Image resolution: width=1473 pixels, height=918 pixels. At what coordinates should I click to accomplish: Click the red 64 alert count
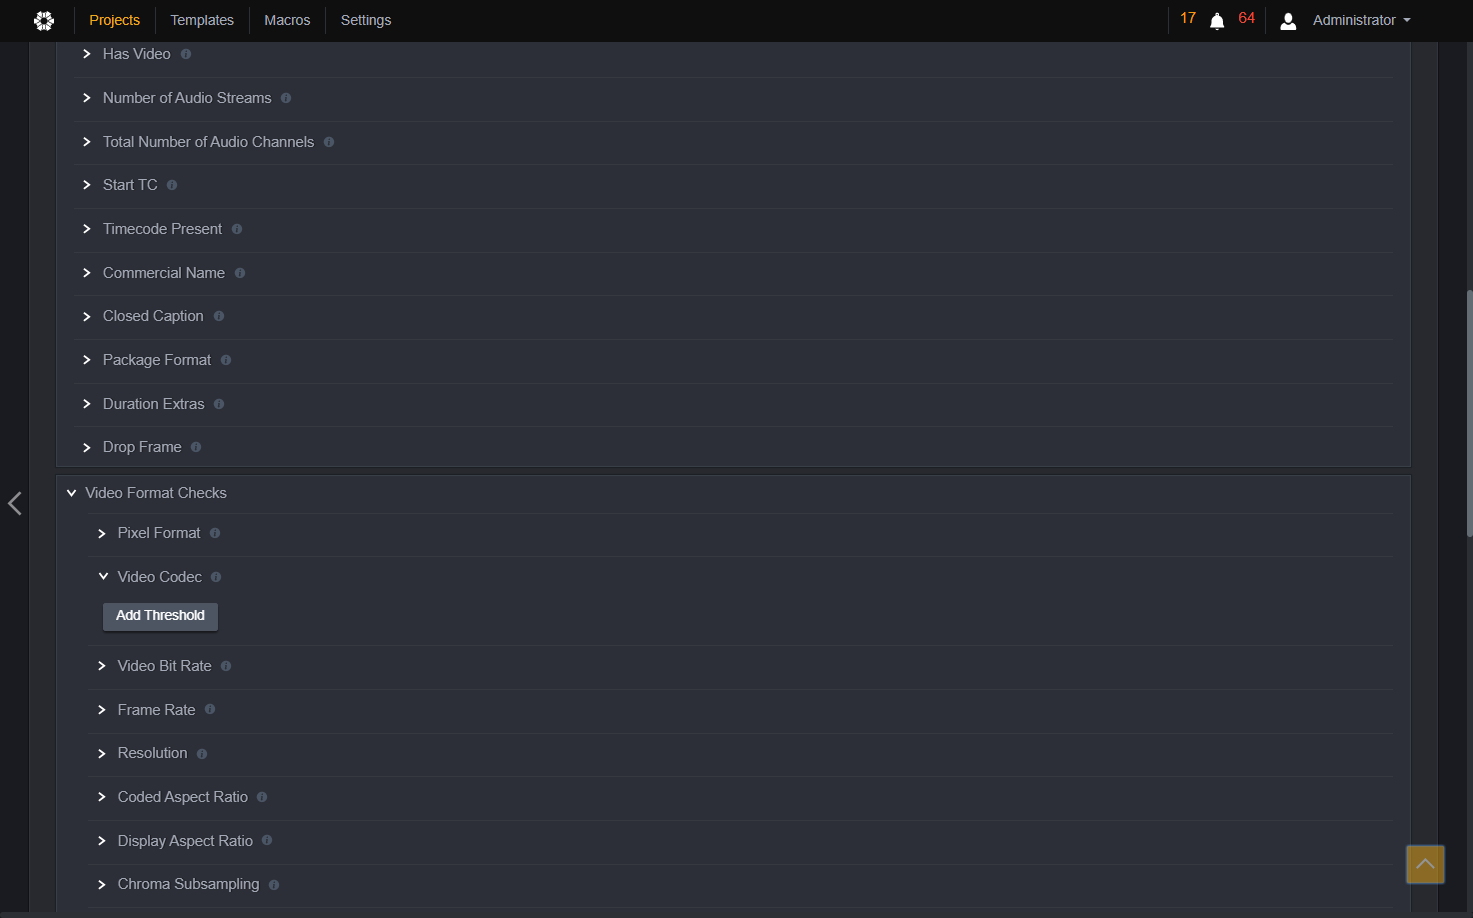[1246, 18]
